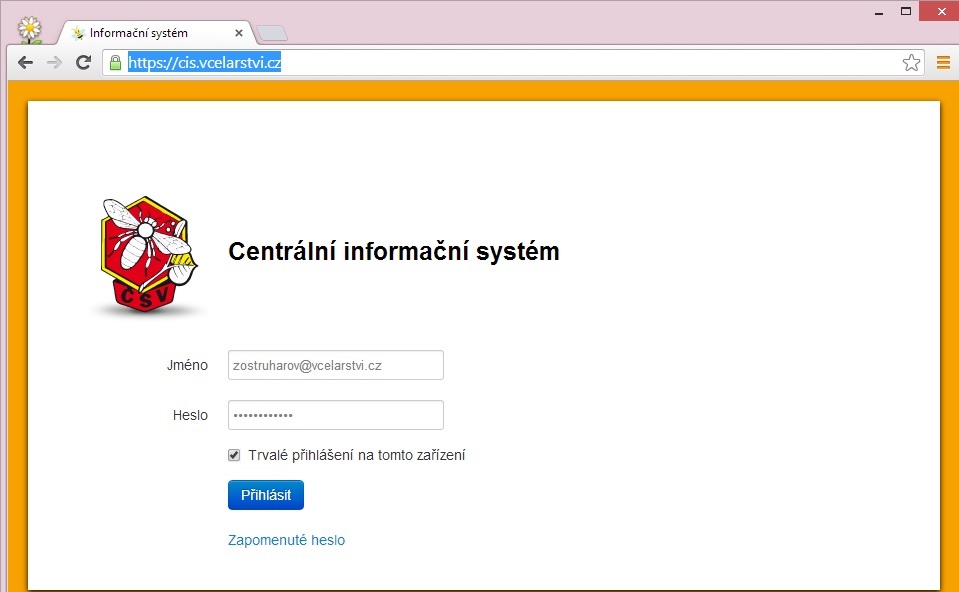959x592 pixels.
Task: Click the Centrální informační systém heading
Action: [394, 251]
